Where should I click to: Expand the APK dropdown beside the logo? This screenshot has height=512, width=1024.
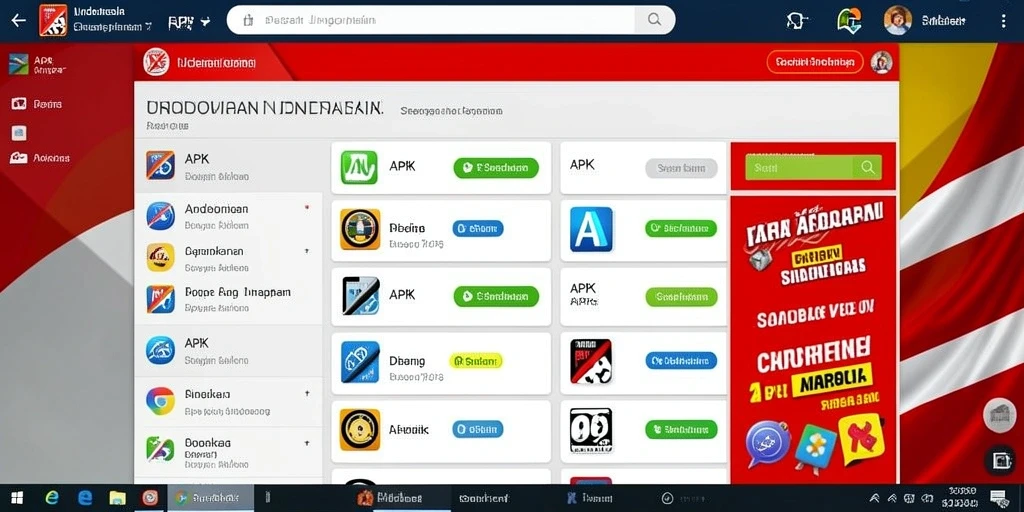[x=189, y=22]
